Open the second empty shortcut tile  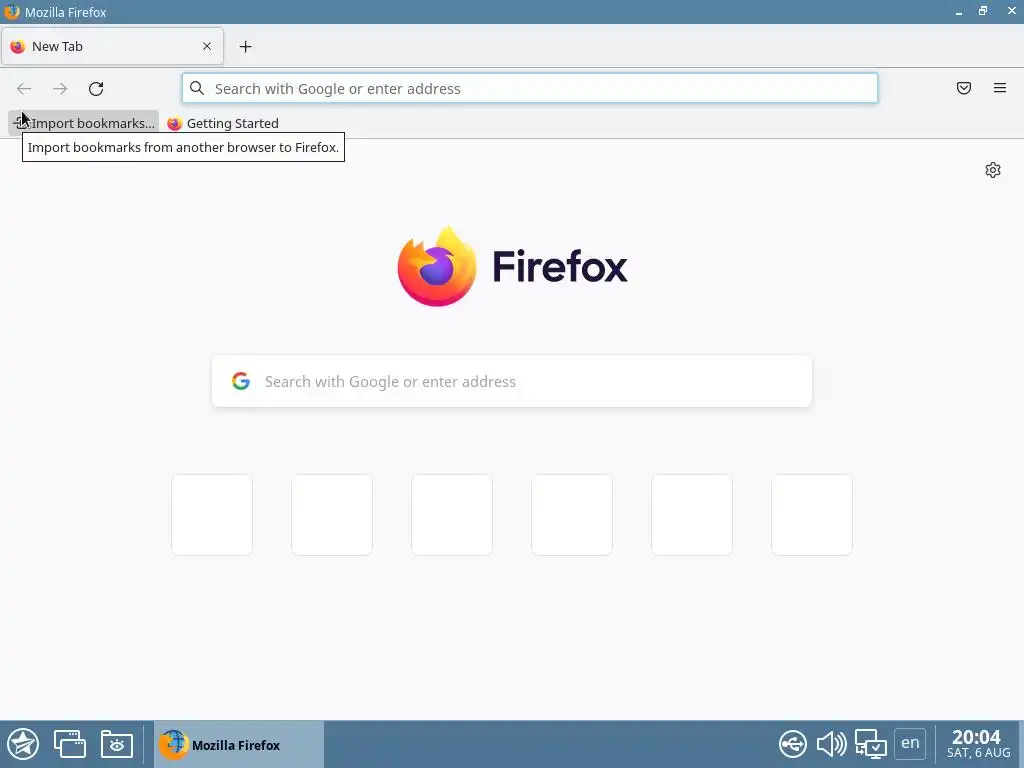[332, 515]
